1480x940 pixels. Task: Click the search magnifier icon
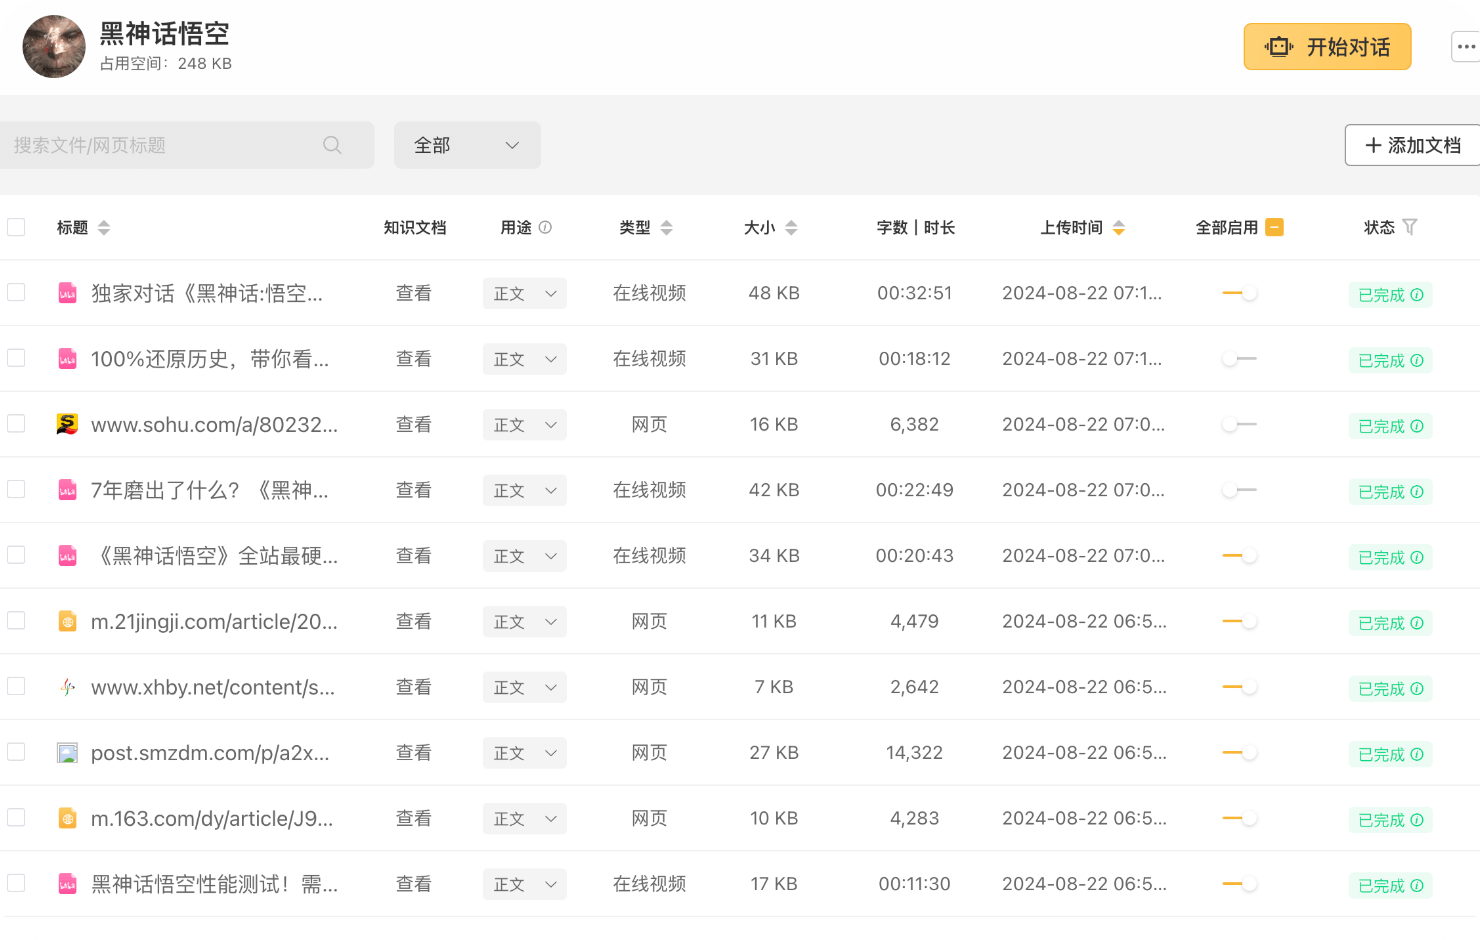coord(332,145)
